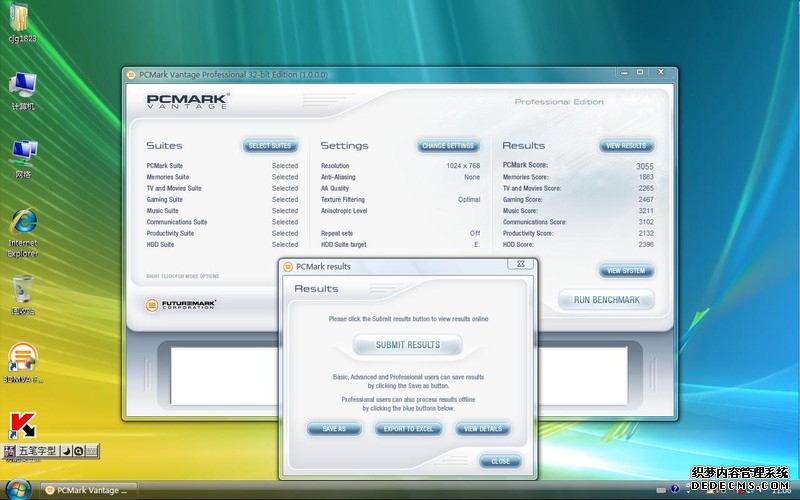Click the Gaming Score value 2467
The width and height of the screenshot is (800, 500).
pyautogui.click(x=646, y=199)
